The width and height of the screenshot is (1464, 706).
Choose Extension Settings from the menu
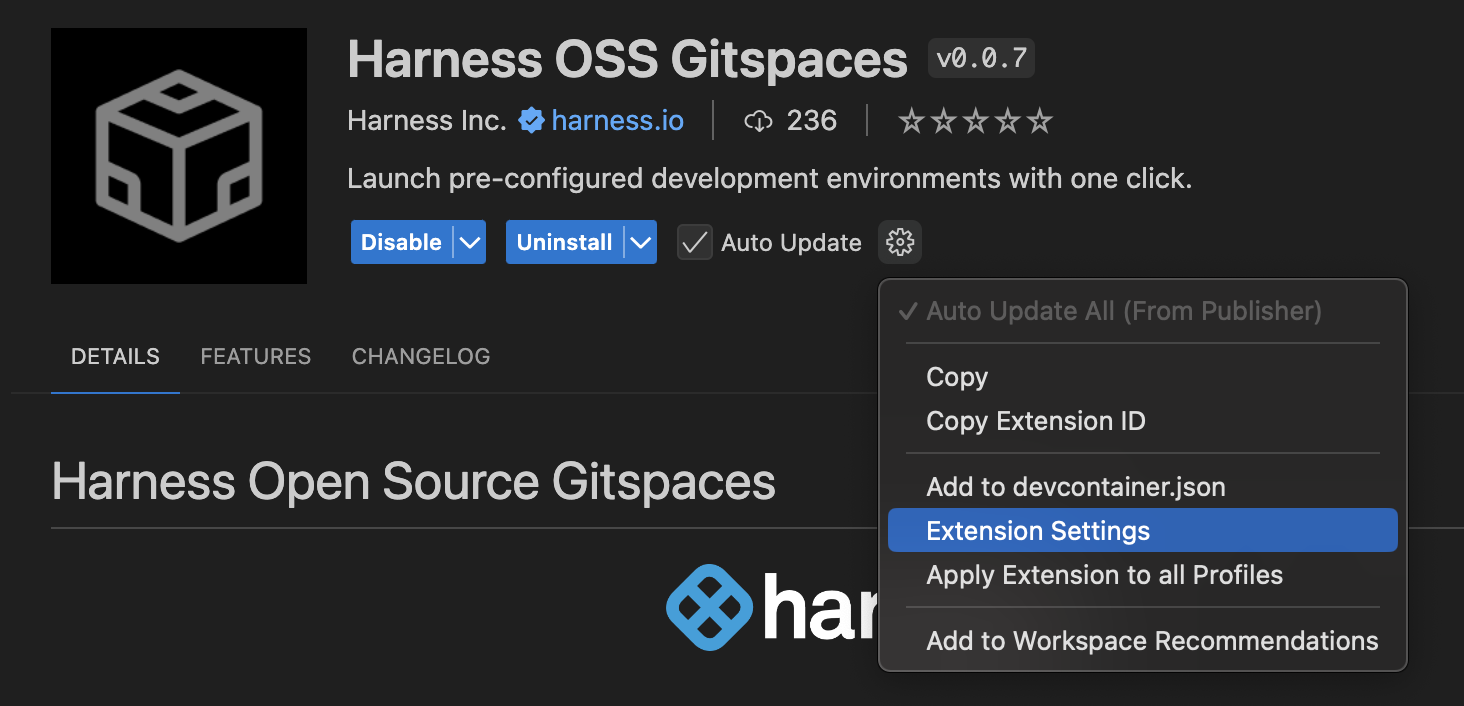1038,531
